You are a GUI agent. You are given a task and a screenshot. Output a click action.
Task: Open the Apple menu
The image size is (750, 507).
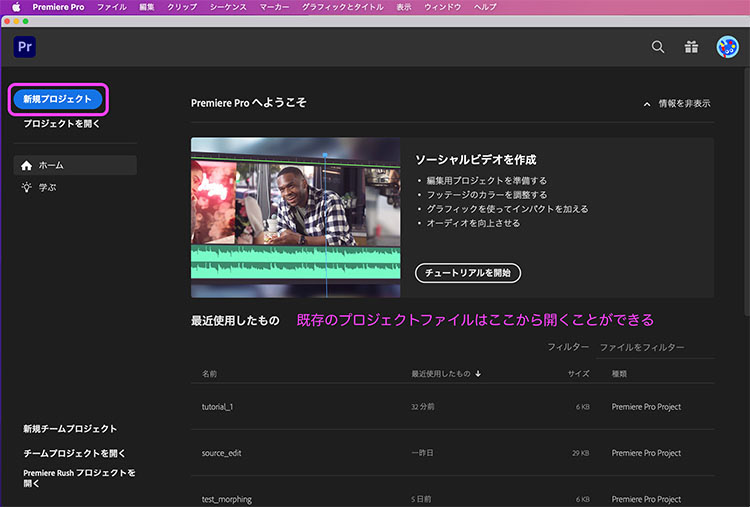16,7
